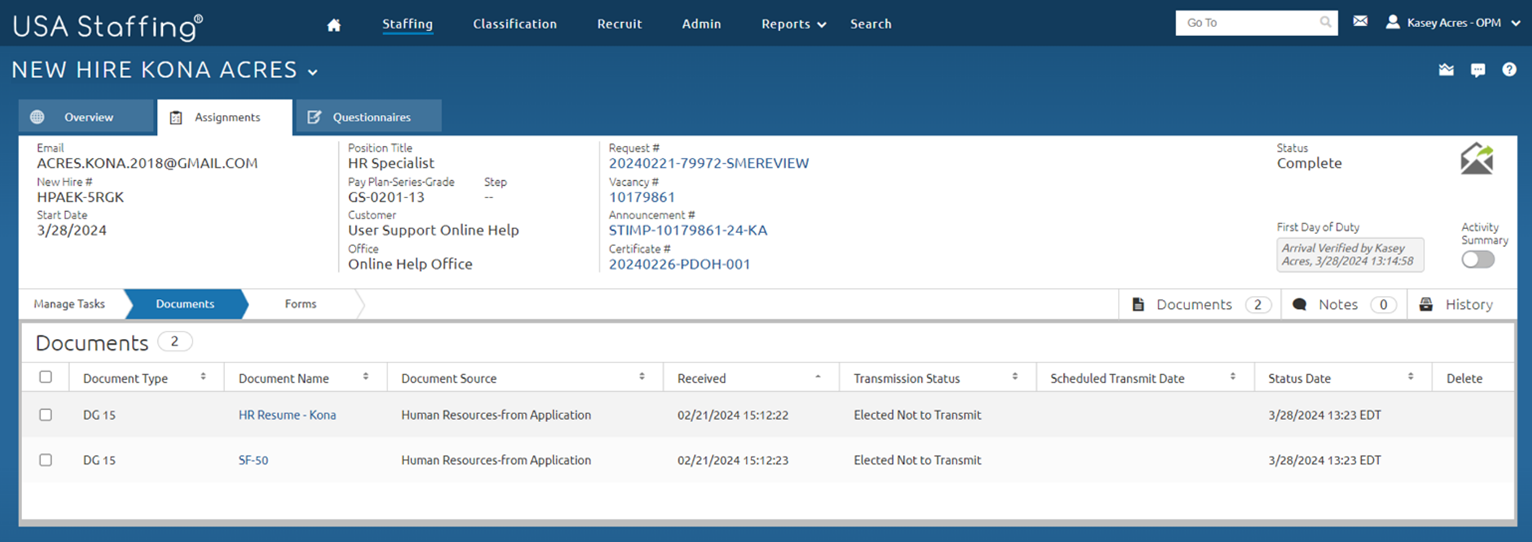This screenshot has height=542, width=1532.
Task: Click the Assignments tab clipboard icon
Action: click(176, 117)
